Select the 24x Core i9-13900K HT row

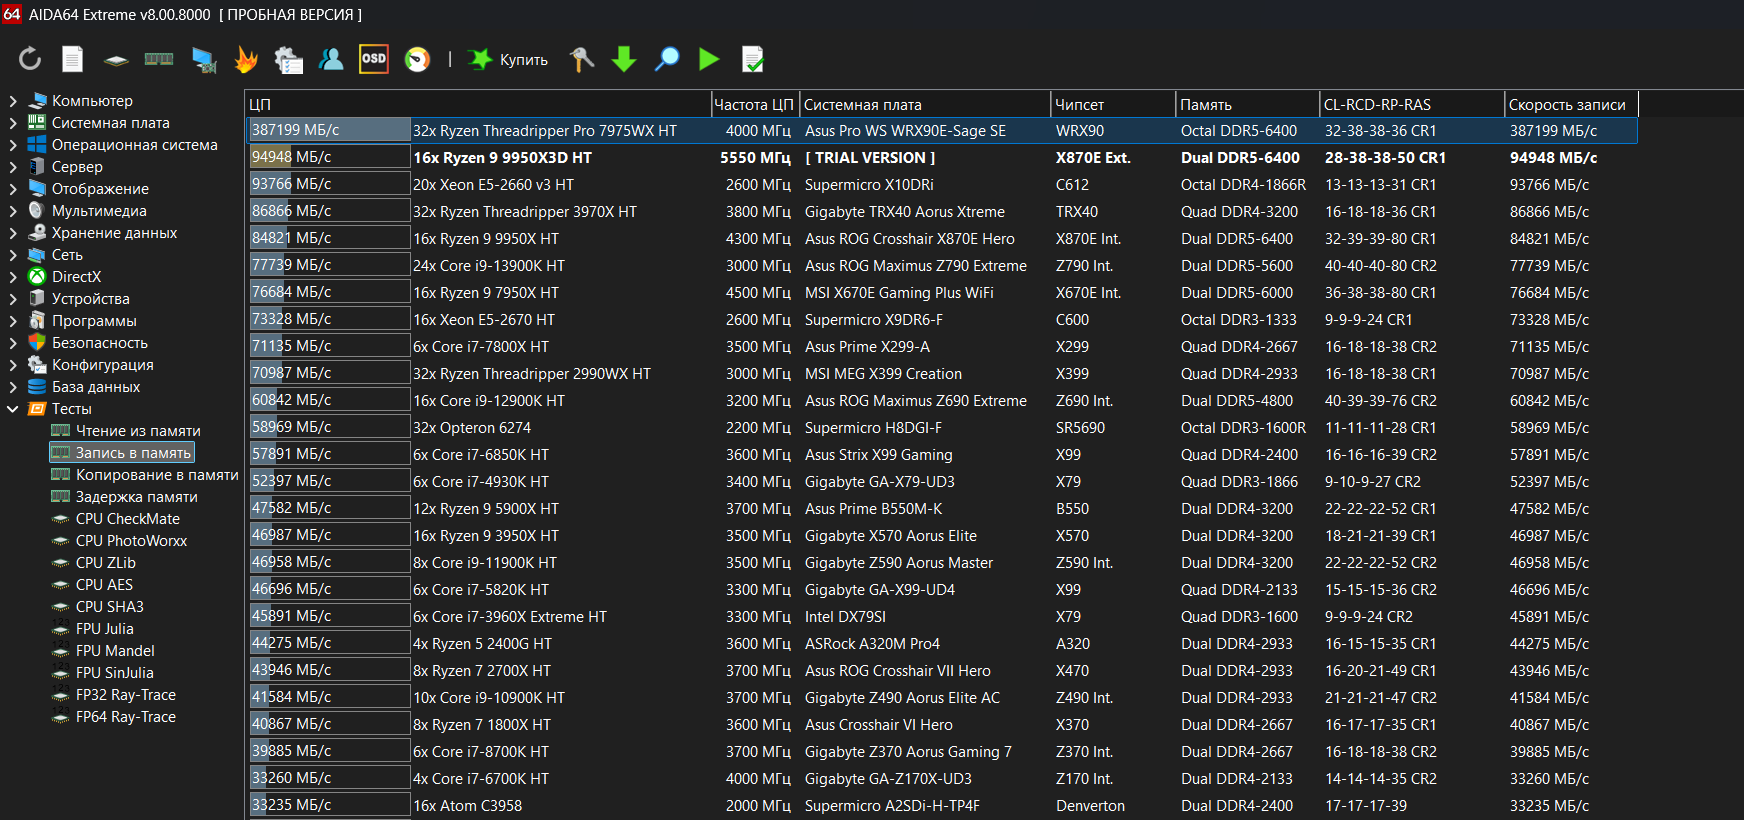[x=942, y=266]
